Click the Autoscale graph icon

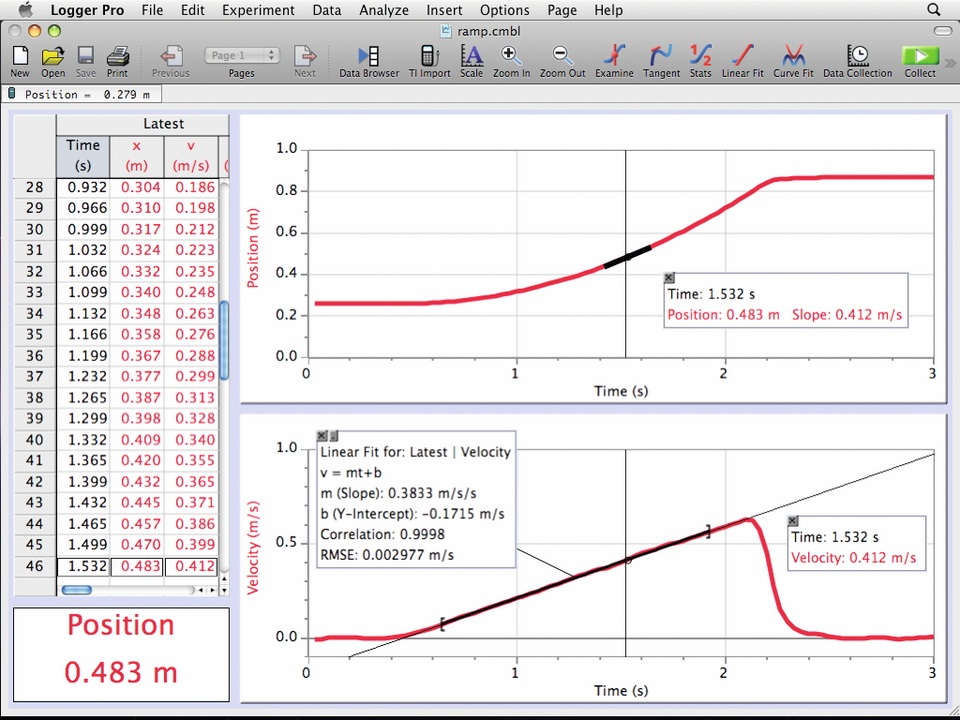[471, 56]
